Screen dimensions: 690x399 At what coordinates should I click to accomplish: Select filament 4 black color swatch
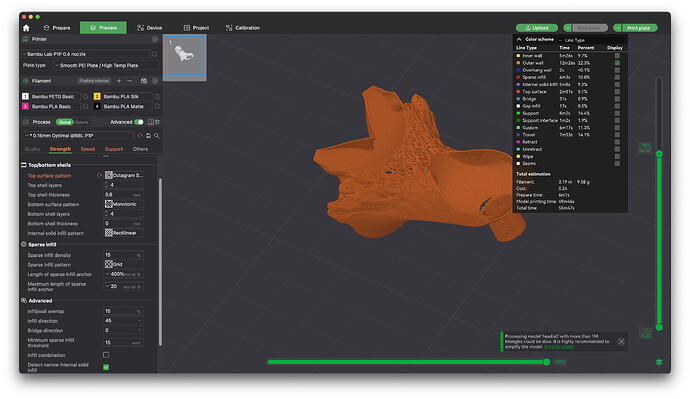(x=97, y=106)
